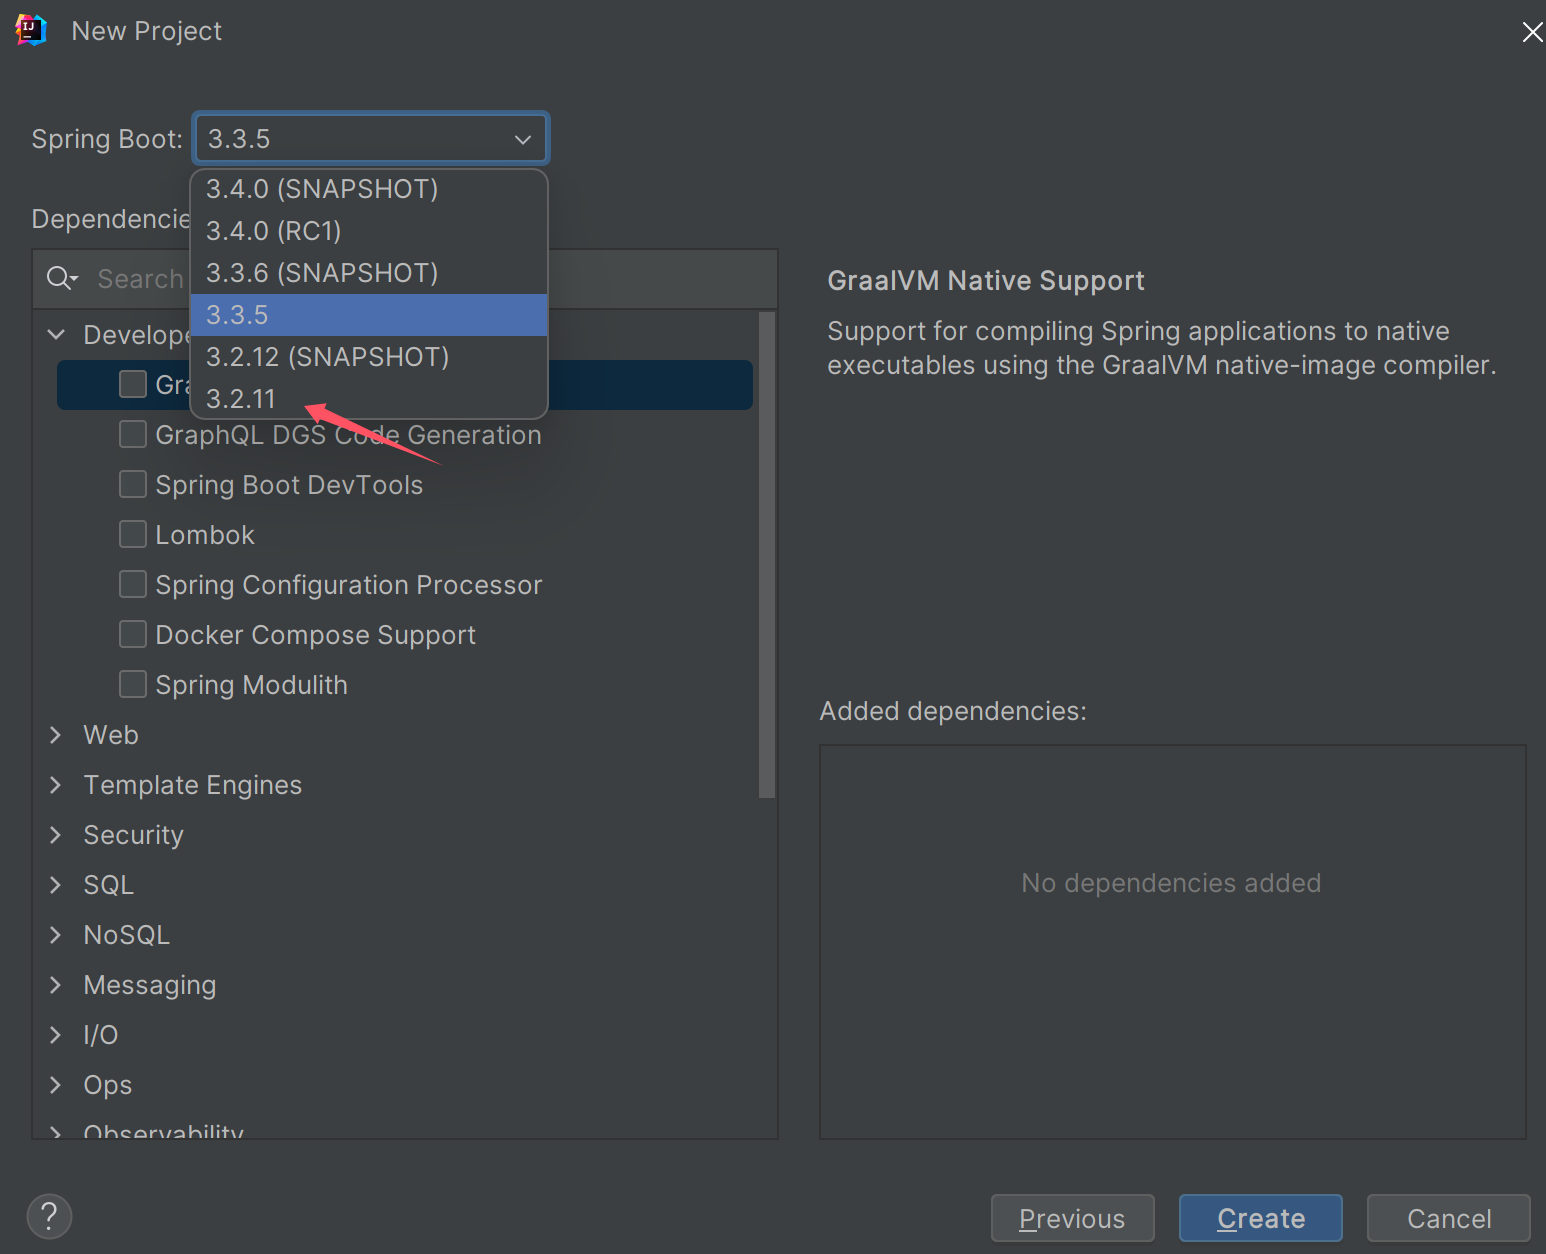This screenshot has height=1254, width=1546.
Task: Click the IntelliJ IDEA logo icon
Action: 31,31
